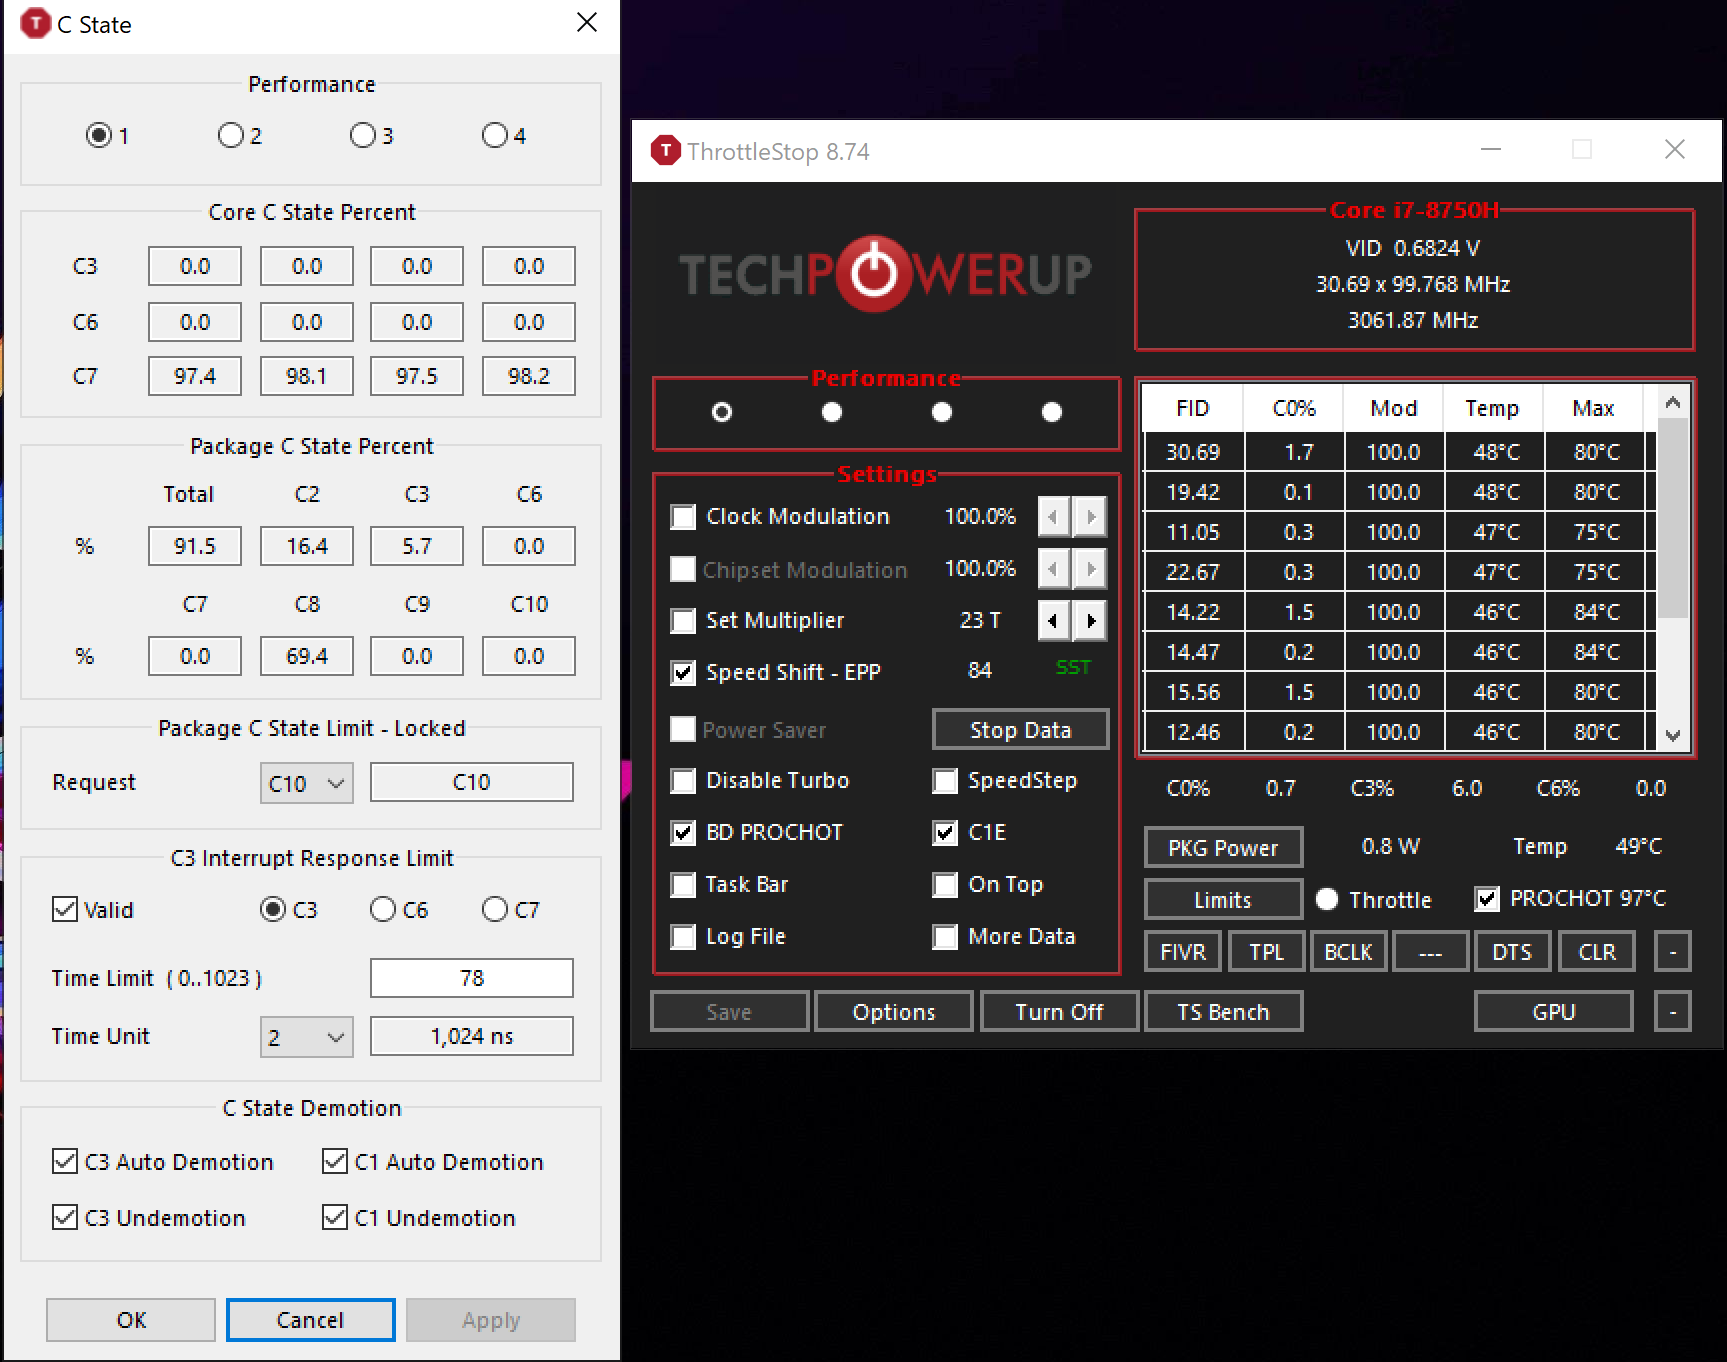Toggle the Speed Shift - EPP checkbox
The height and width of the screenshot is (1362, 1727).
(683, 673)
